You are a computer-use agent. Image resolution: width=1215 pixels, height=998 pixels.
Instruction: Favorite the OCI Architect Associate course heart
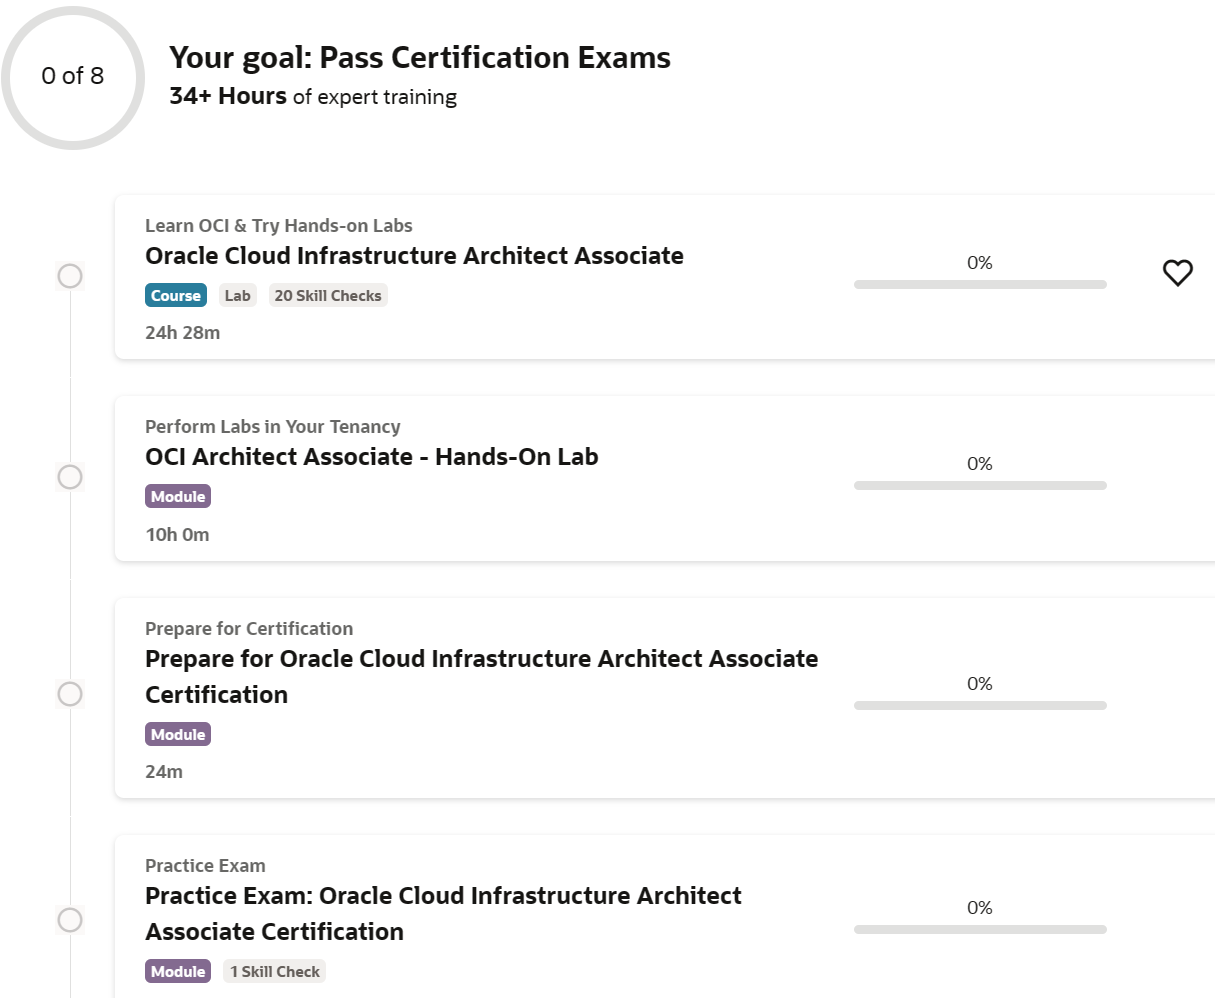pyautogui.click(x=1177, y=272)
